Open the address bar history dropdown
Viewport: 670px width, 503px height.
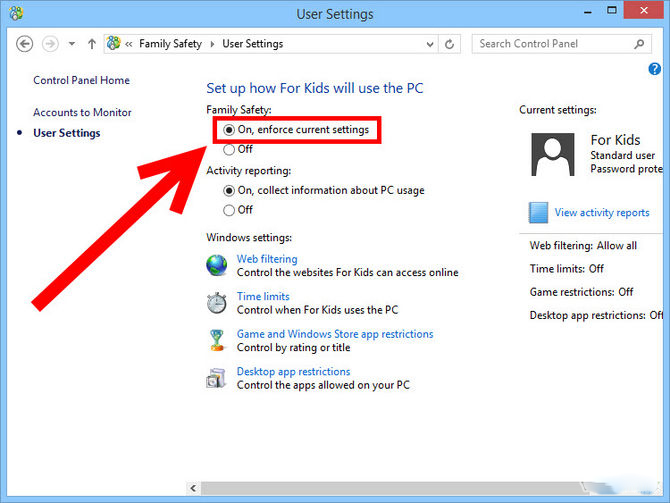[430, 44]
